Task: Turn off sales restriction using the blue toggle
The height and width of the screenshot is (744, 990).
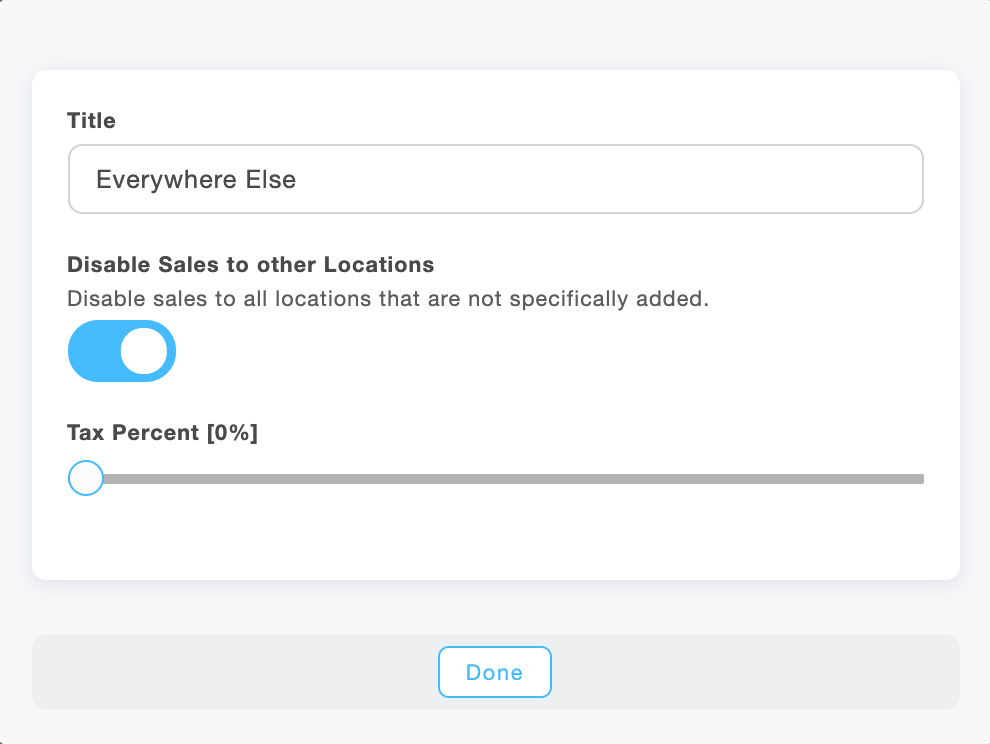Action: point(122,351)
